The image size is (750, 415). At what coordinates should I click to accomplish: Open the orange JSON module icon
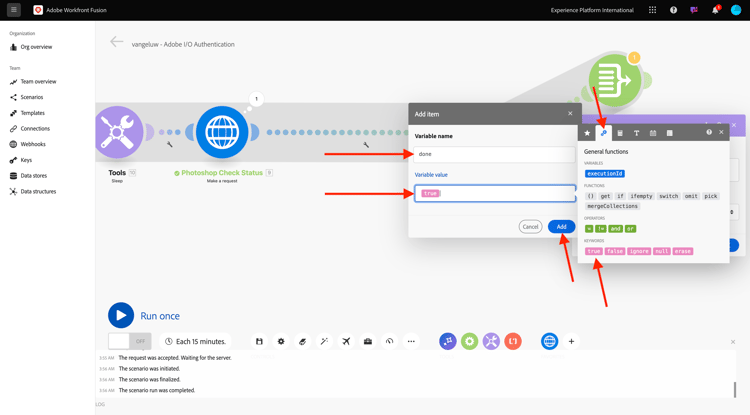[x=513, y=341]
